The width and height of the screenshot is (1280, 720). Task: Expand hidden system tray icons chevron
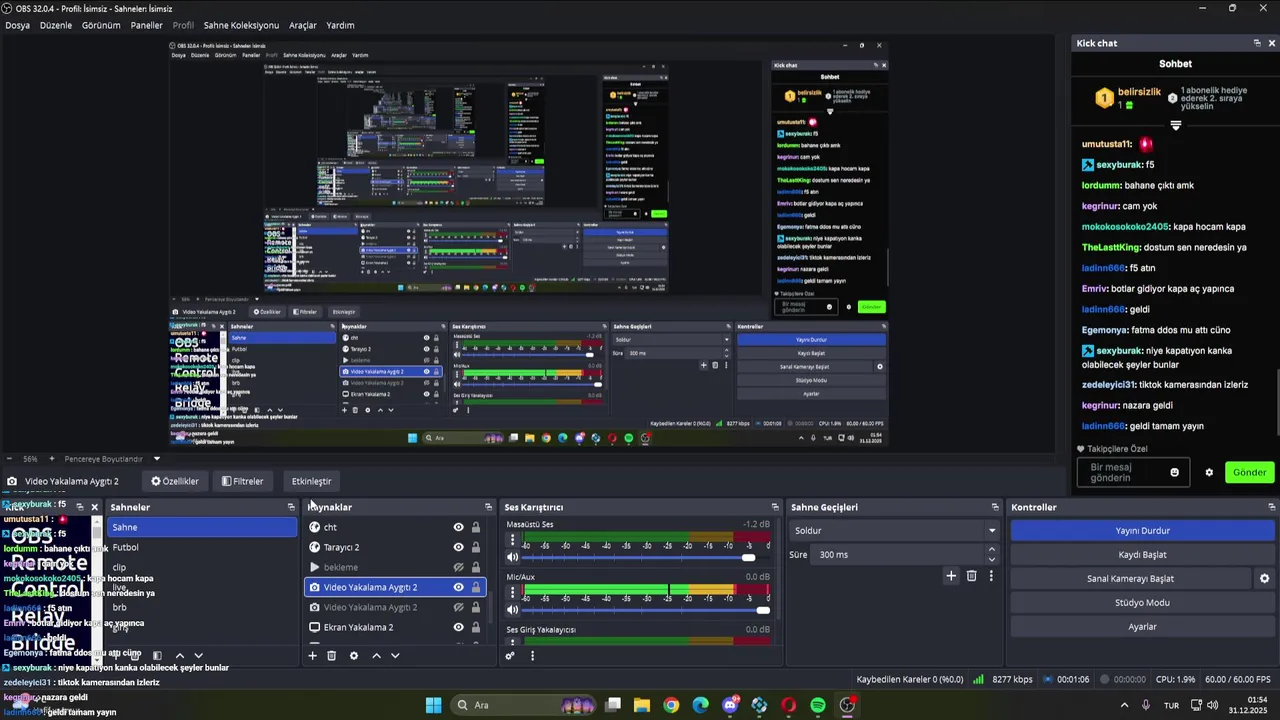click(x=1124, y=705)
